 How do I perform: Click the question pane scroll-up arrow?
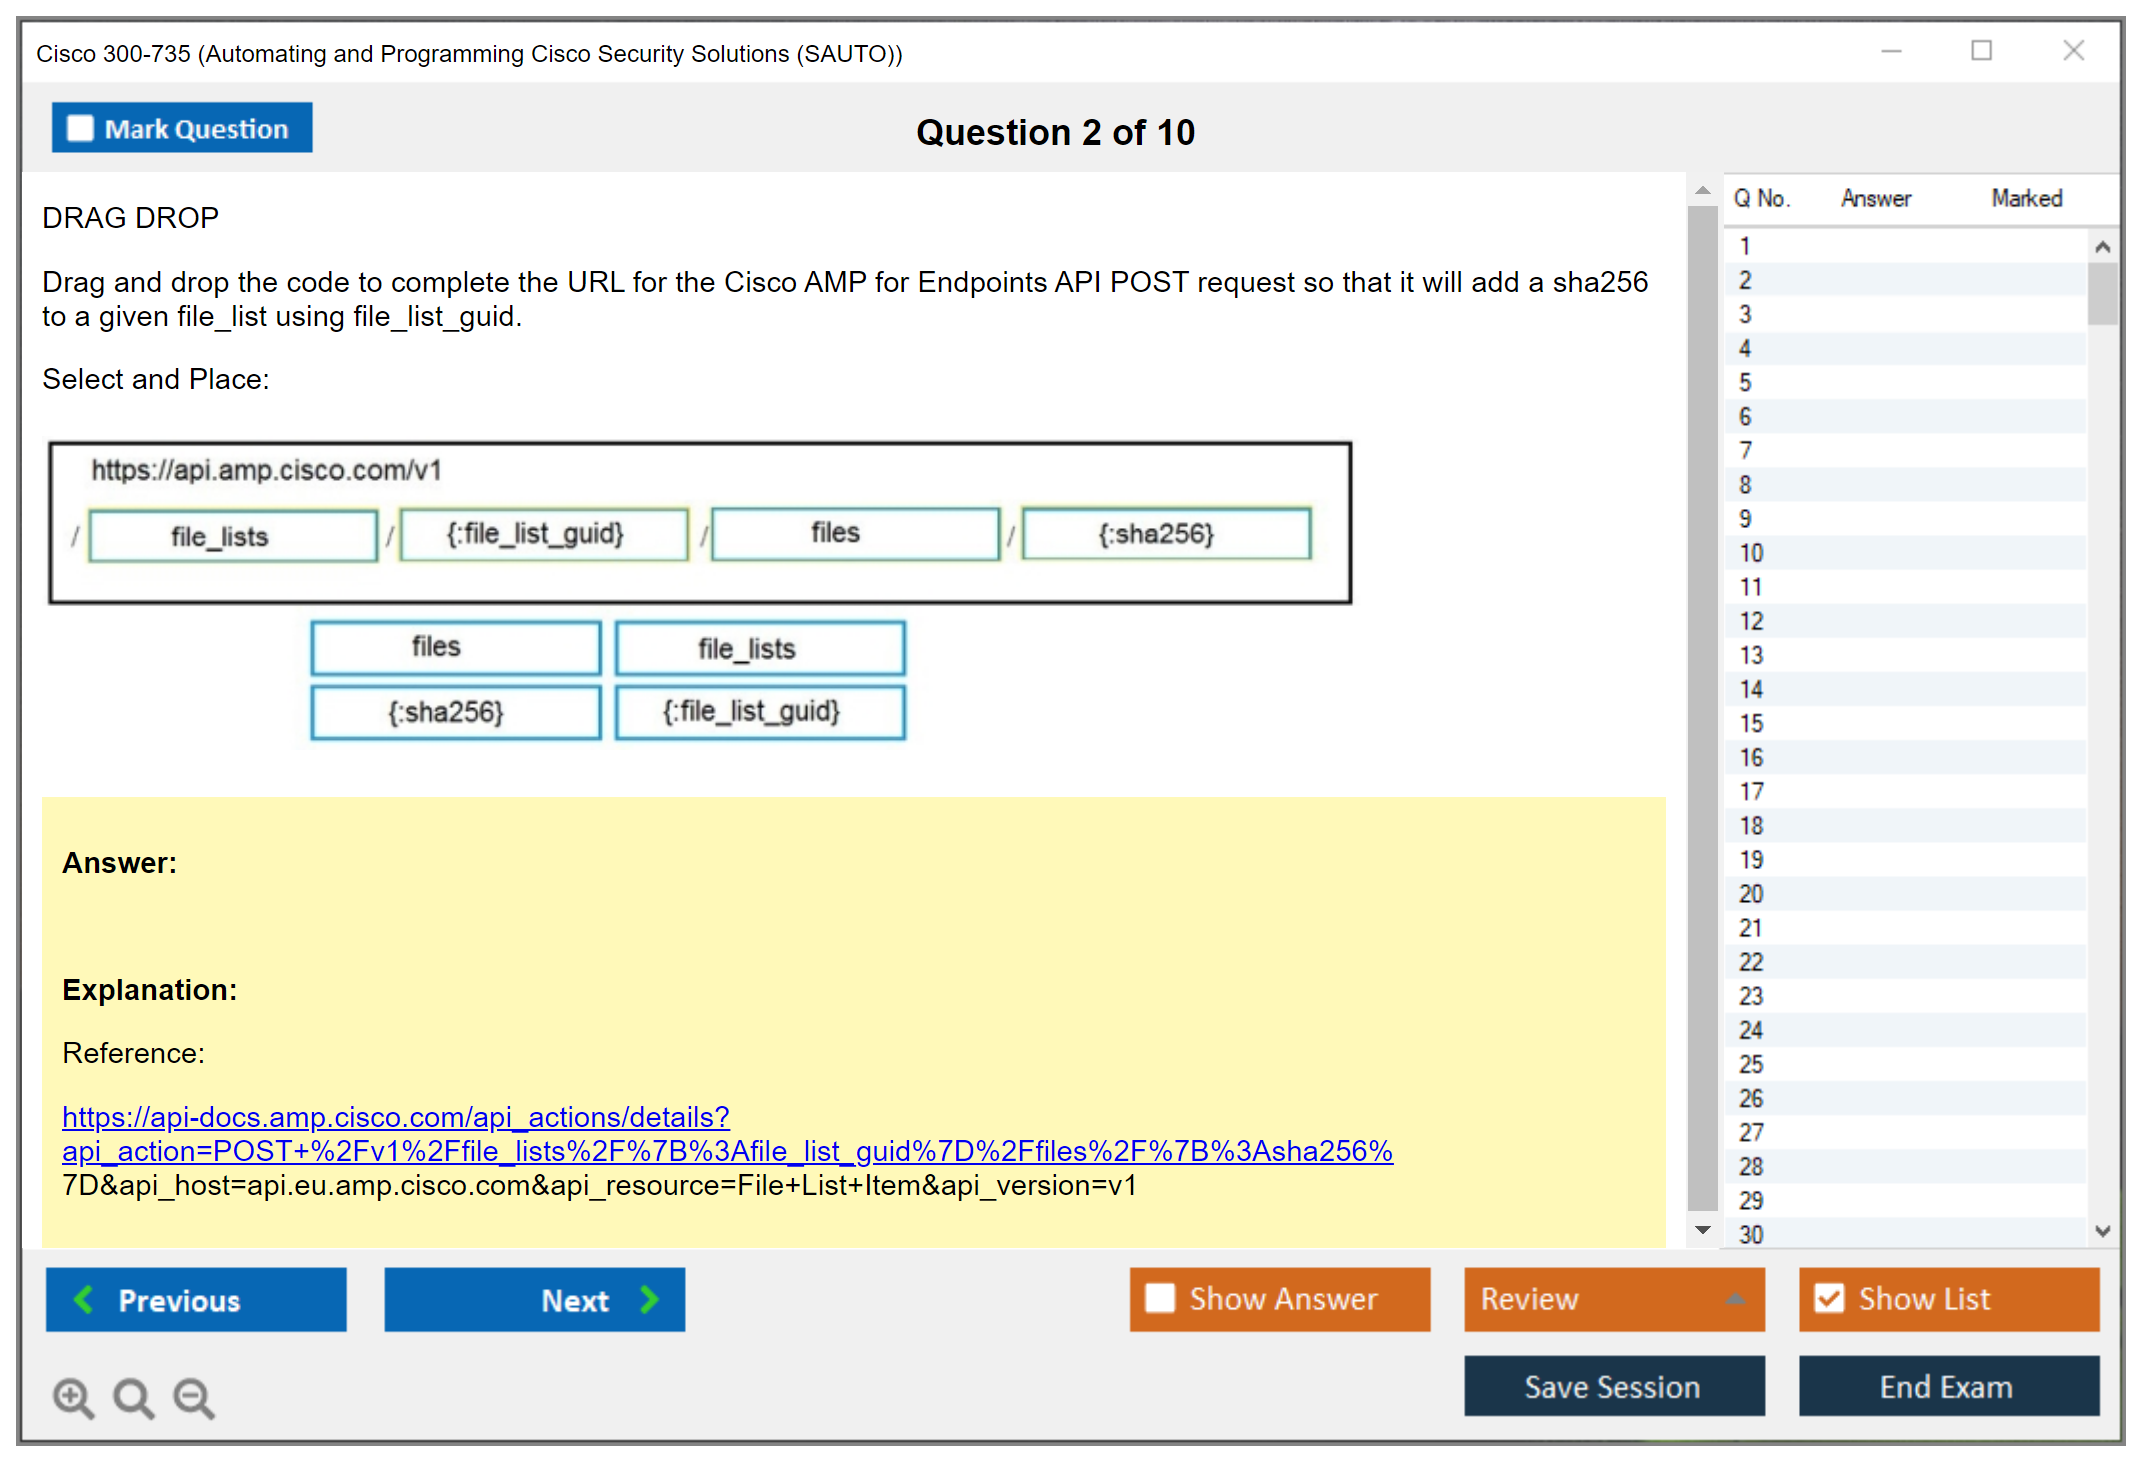click(1703, 190)
